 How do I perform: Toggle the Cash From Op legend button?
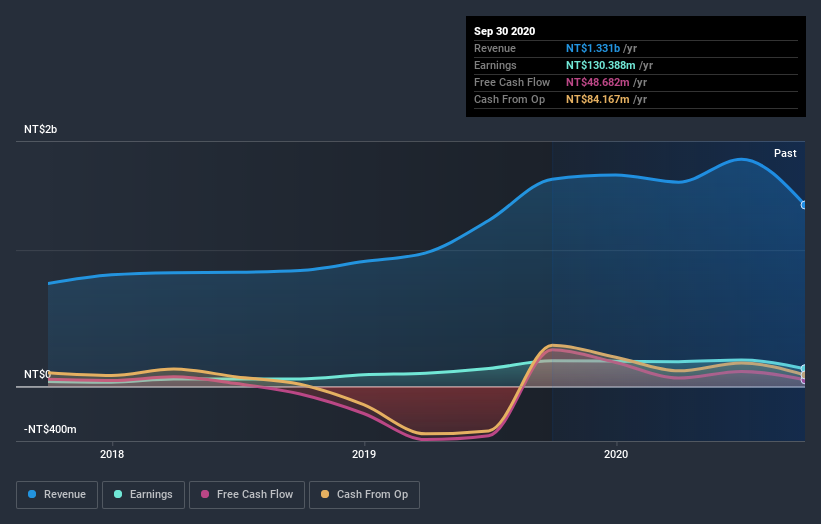pos(364,495)
